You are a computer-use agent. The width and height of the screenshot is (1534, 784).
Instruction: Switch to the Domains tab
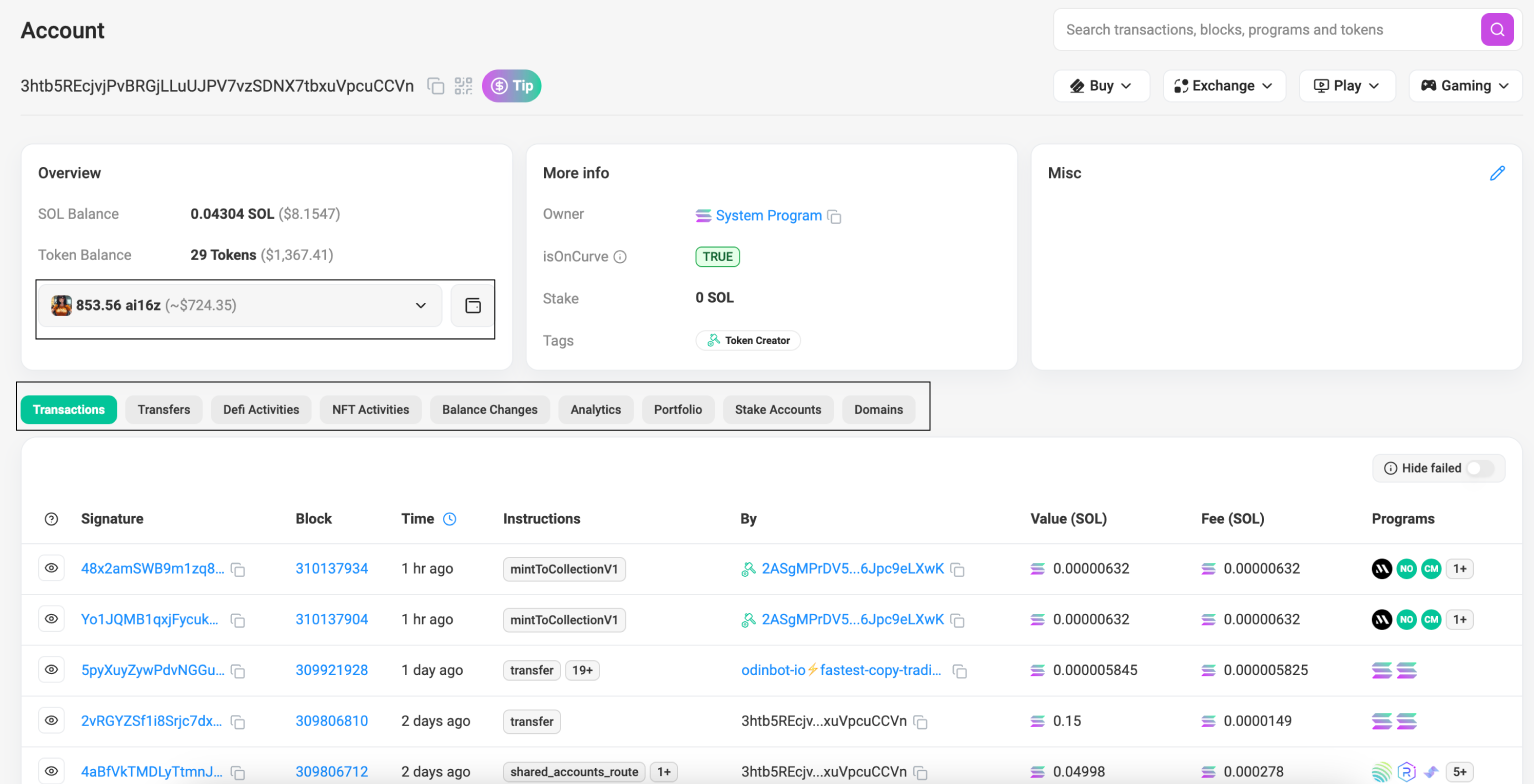coord(878,410)
